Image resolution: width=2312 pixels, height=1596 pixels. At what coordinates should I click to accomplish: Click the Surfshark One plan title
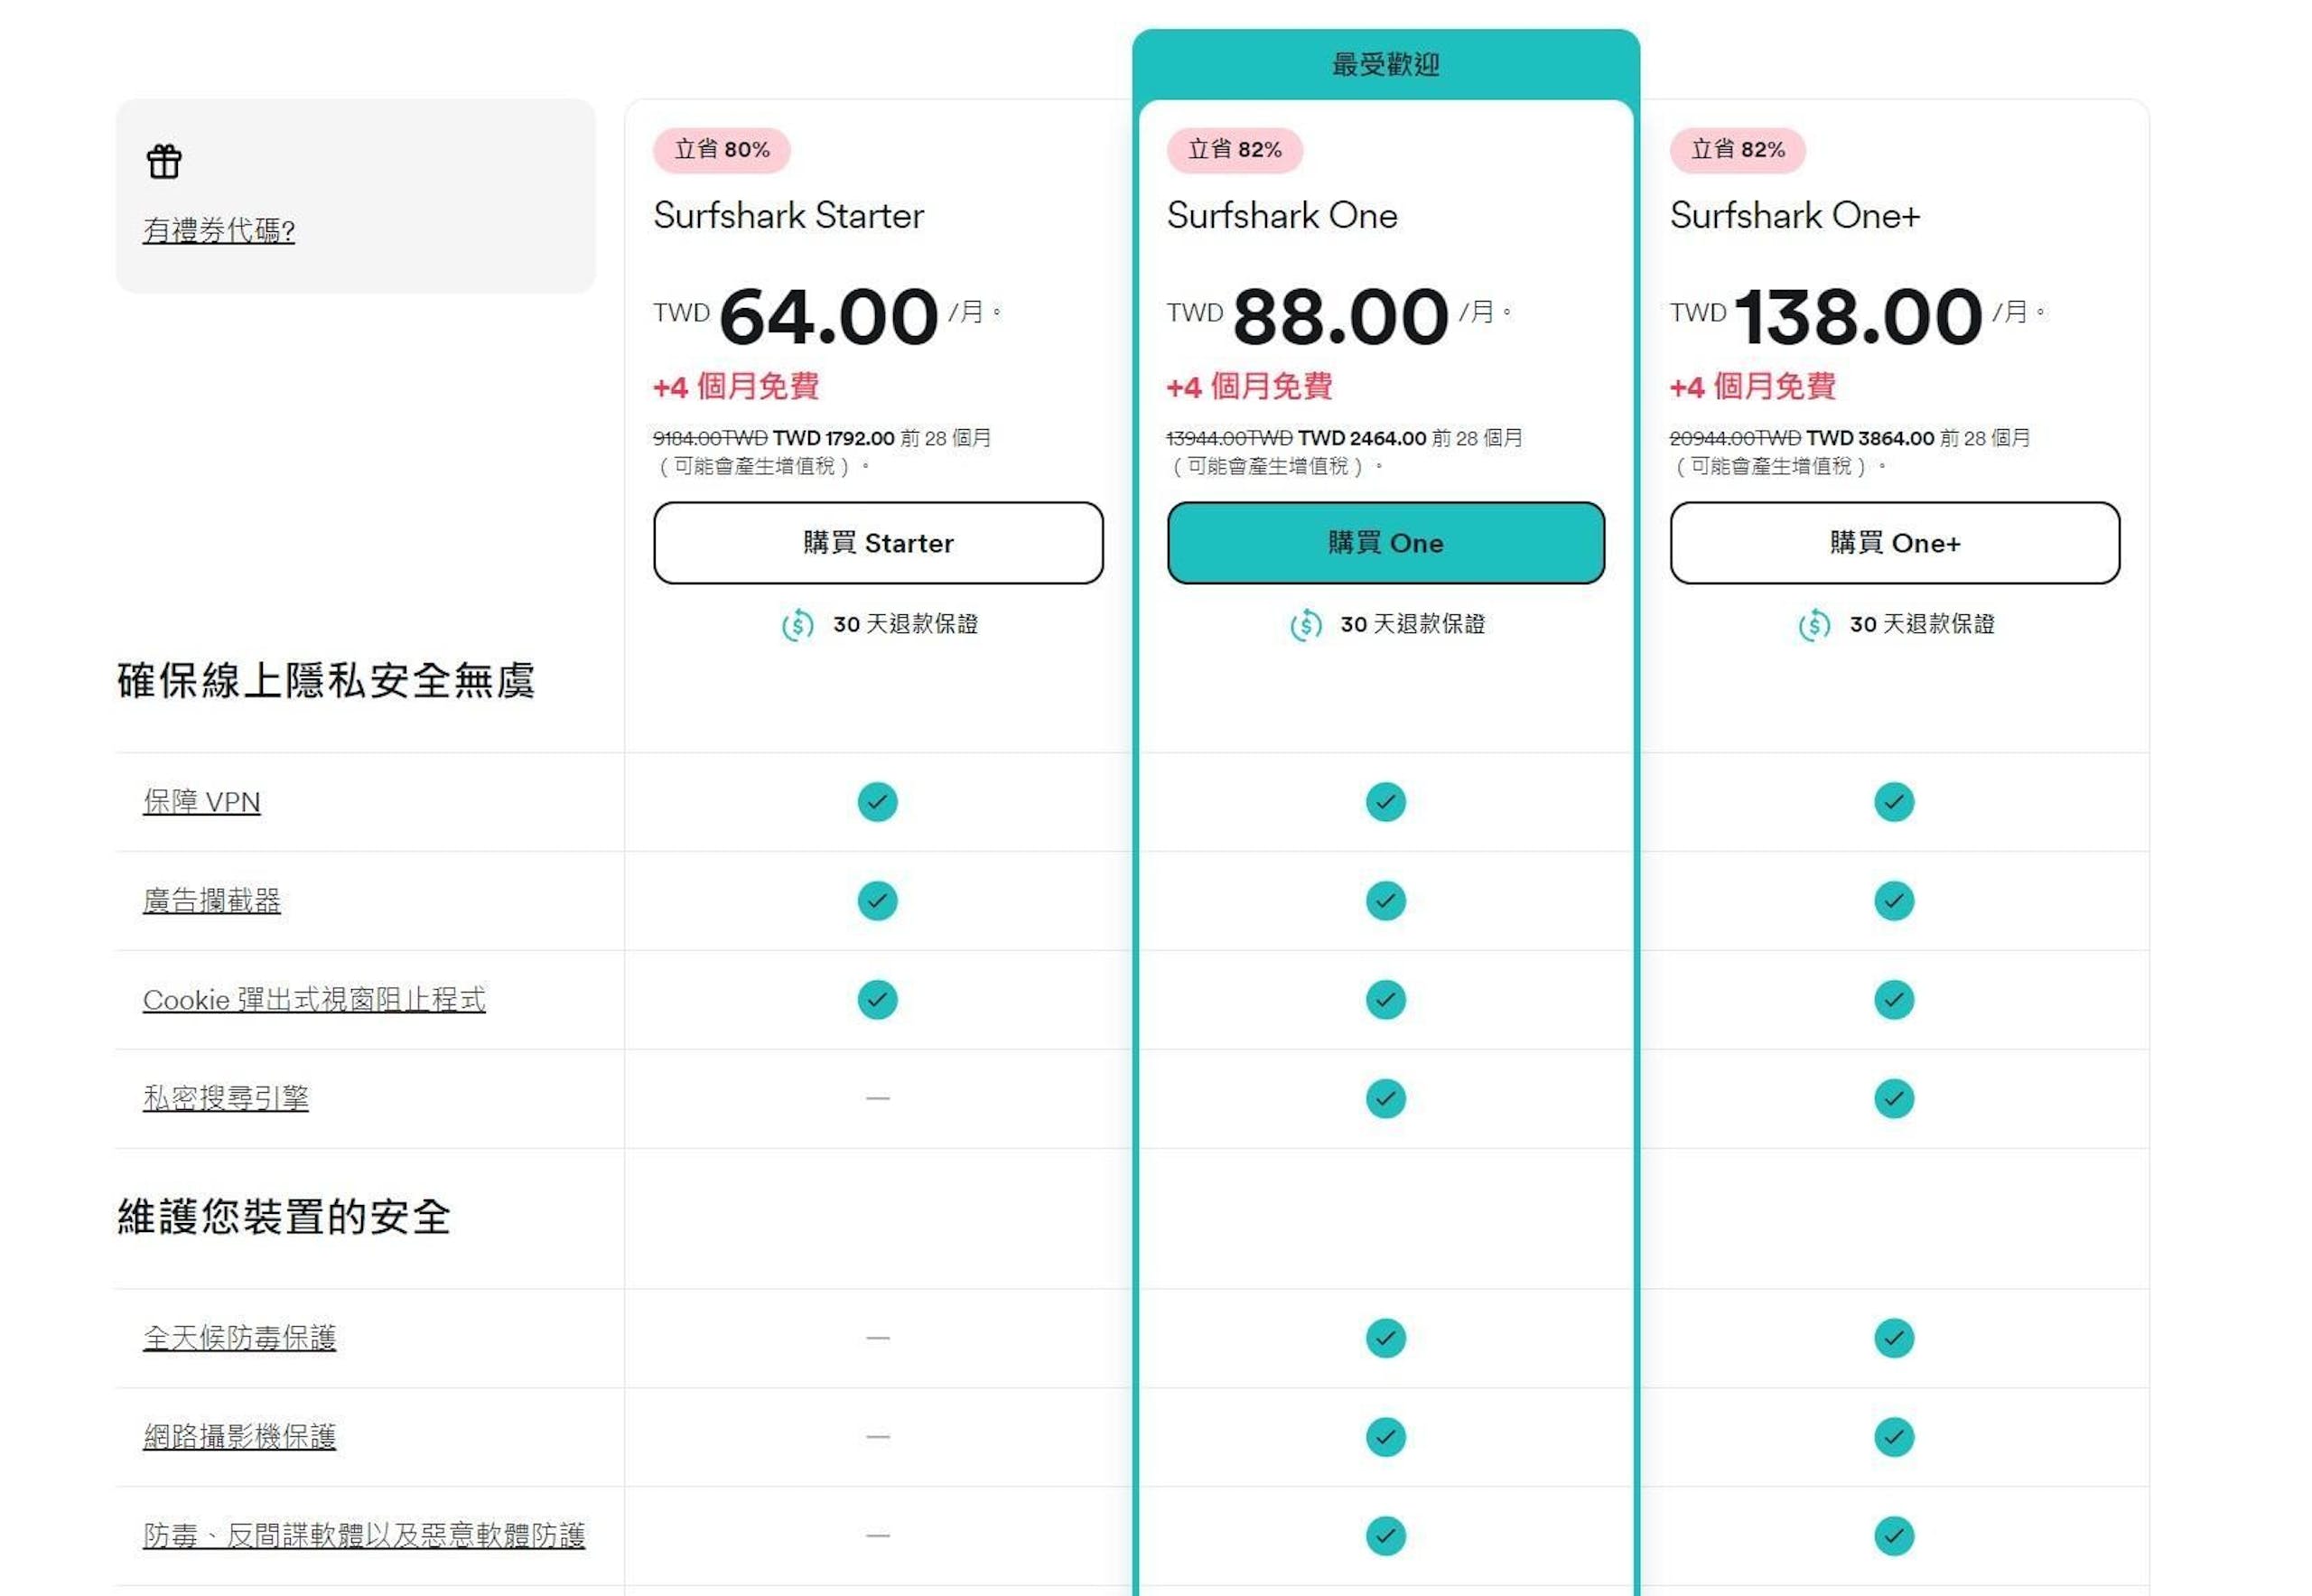(1282, 216)
